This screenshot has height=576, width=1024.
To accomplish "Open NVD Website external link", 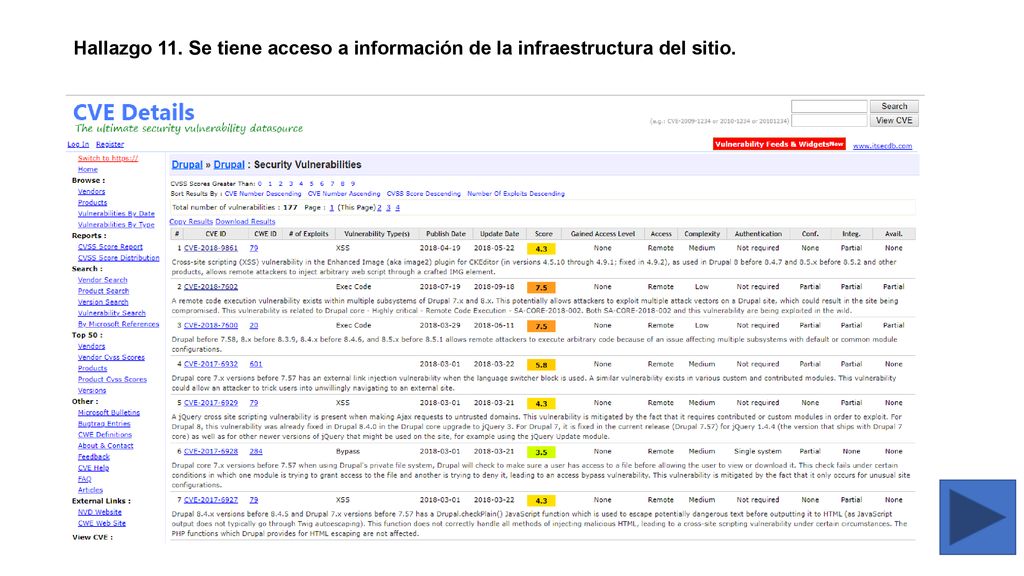I will (99, 513).
